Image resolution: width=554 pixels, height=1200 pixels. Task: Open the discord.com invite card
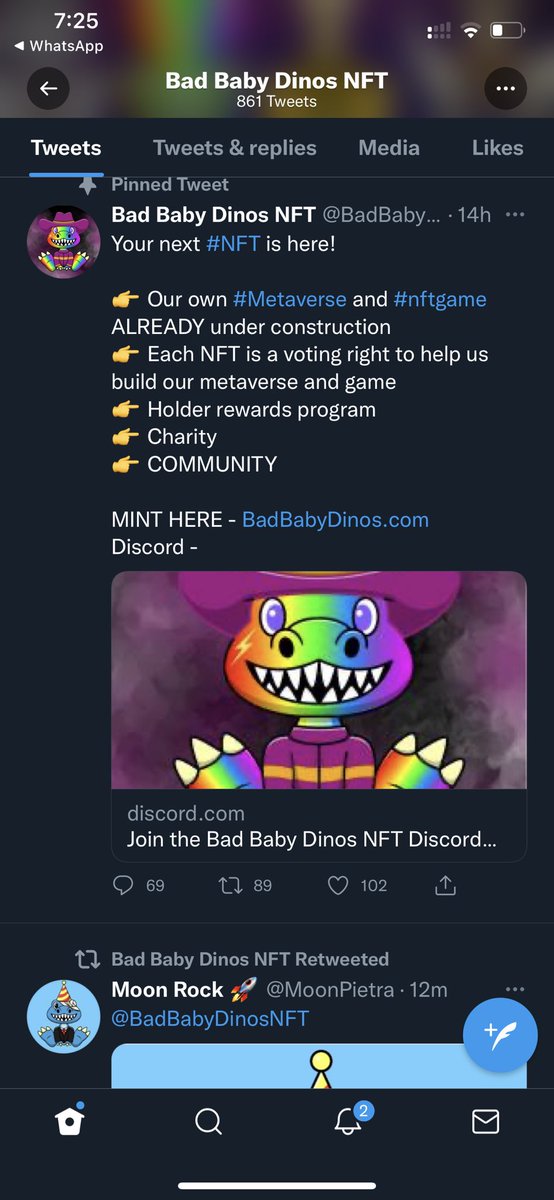319,716
